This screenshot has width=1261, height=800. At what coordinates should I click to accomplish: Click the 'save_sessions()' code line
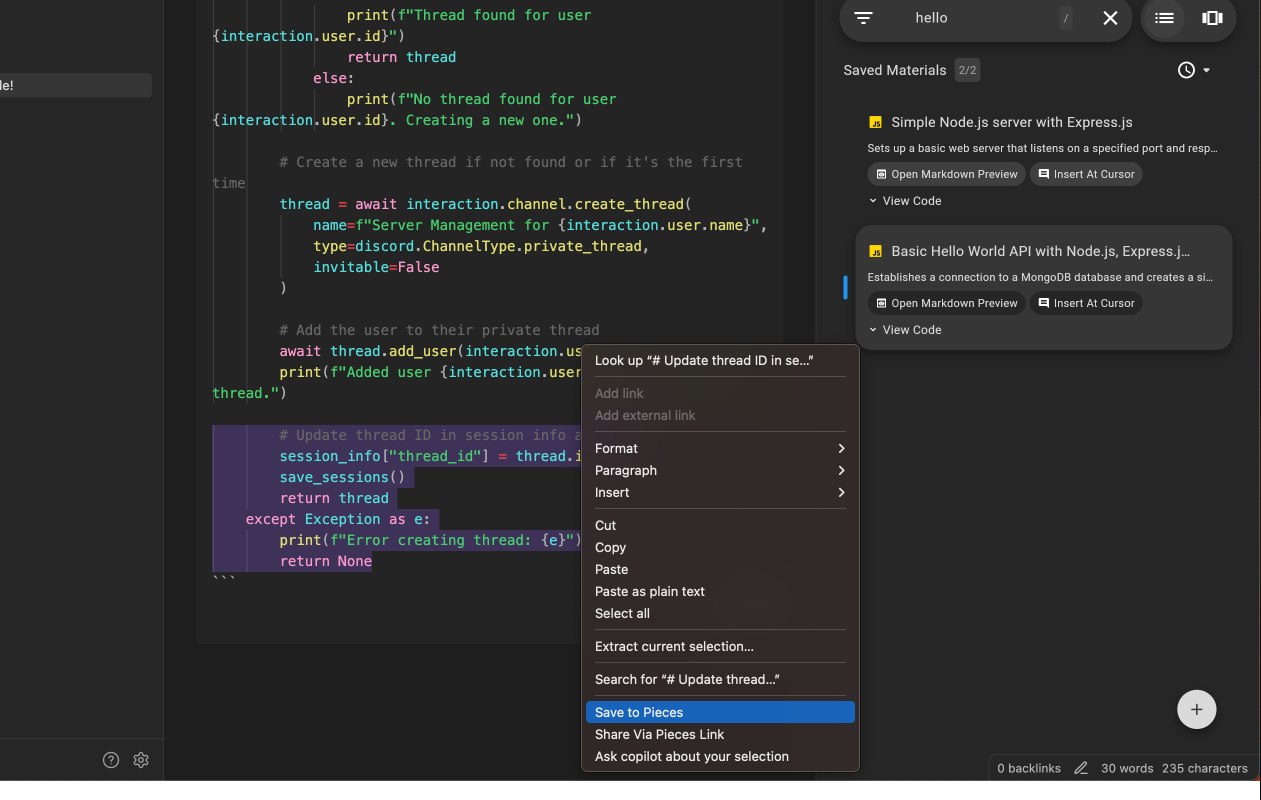pyautogui.click(x=342, y=477)
